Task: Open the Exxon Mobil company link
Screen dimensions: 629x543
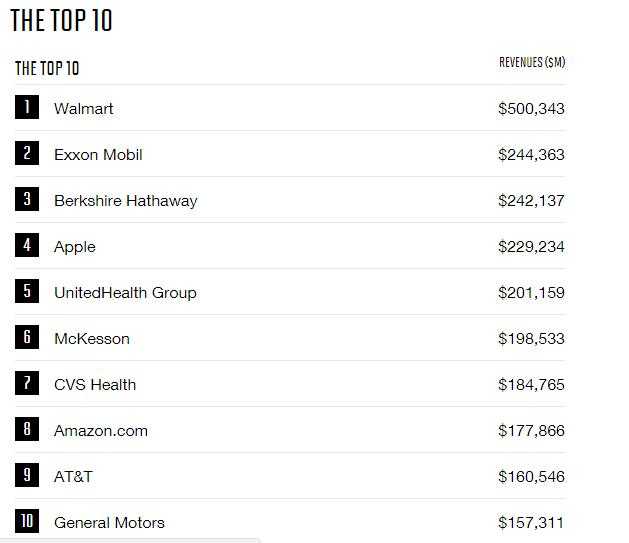Action: [98, 154]
